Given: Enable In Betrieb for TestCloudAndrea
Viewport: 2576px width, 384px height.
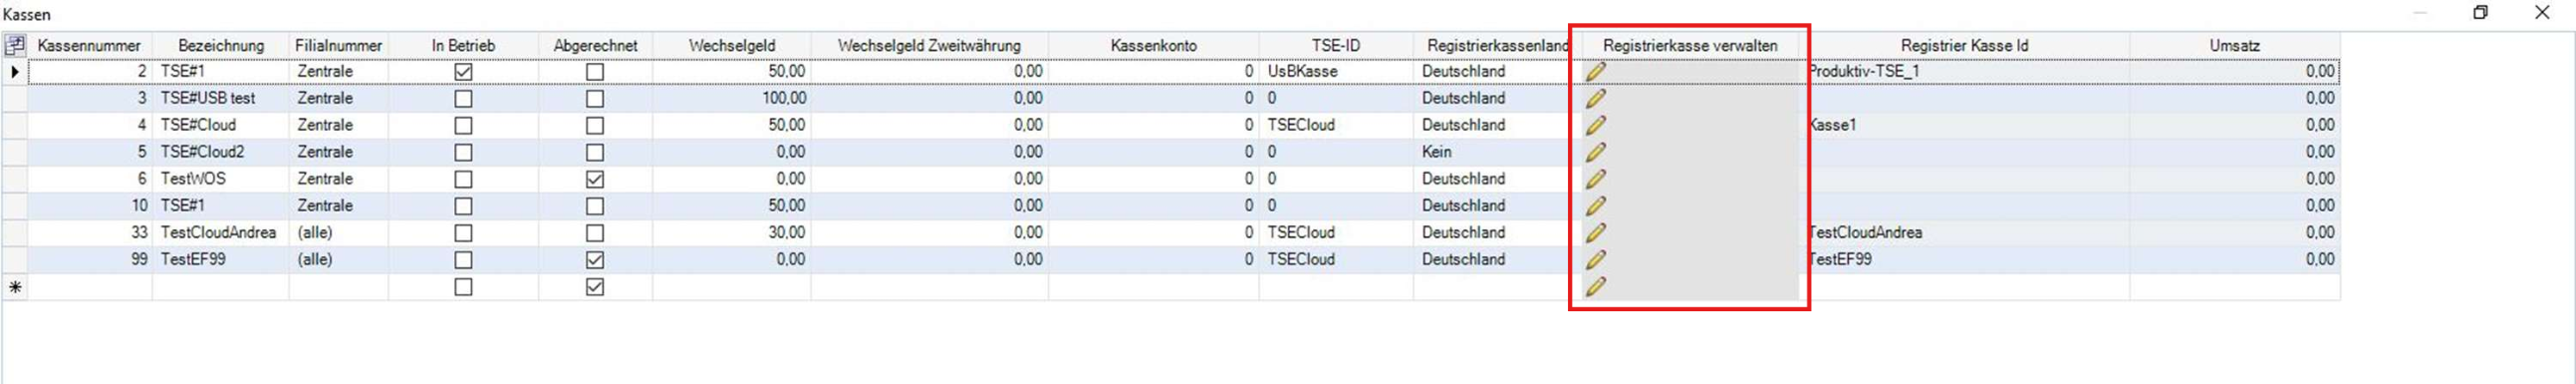Looking at the screenshot, I should click(463, 233).
